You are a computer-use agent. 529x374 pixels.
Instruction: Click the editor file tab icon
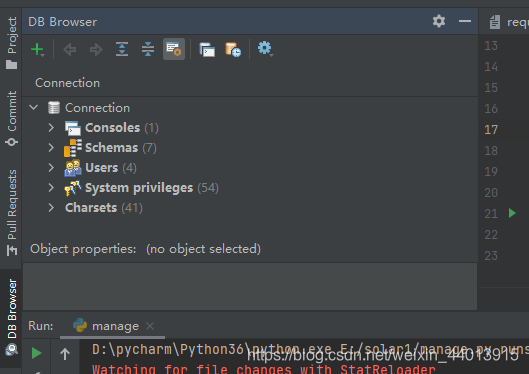(495, 22)
